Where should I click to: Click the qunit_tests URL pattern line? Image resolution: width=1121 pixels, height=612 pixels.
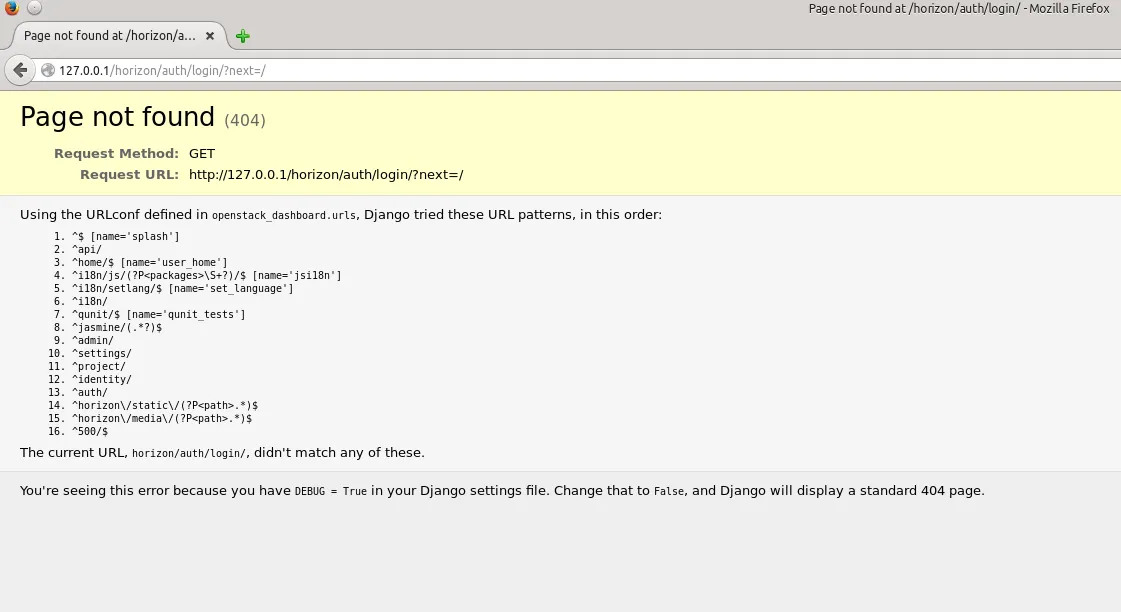(159, 315)
